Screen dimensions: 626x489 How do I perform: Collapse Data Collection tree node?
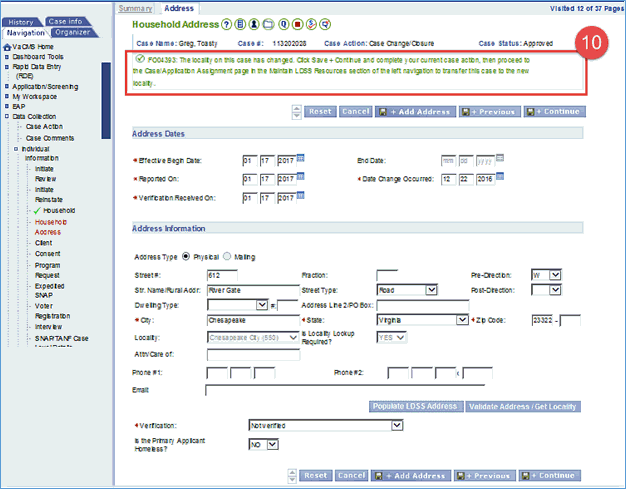(x=6, y=117)
